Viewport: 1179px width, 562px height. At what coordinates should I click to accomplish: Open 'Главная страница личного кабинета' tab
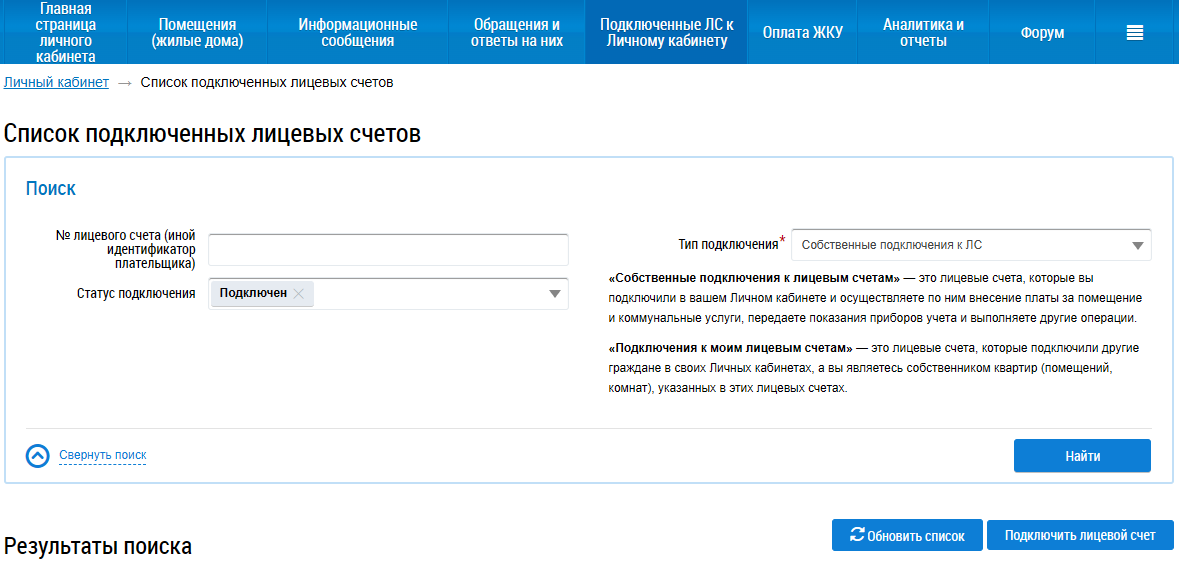click(65, 33)
